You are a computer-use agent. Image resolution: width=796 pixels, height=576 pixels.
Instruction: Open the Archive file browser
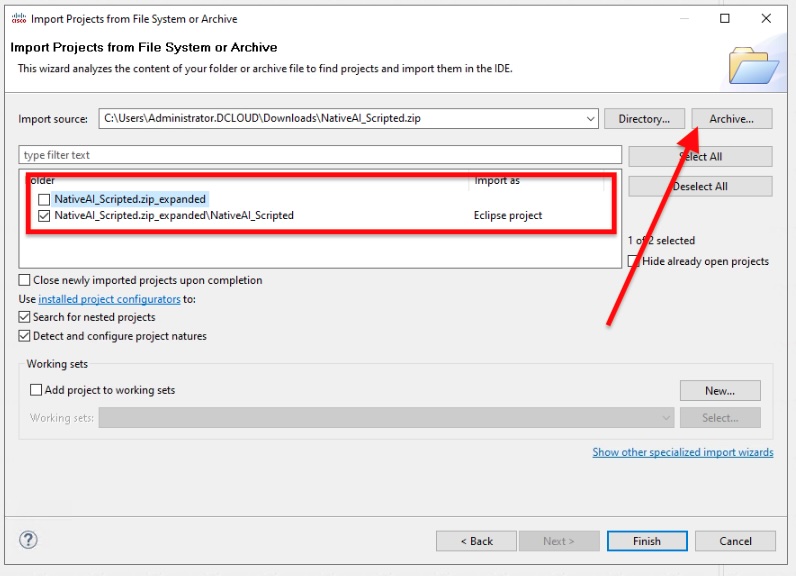[731, 119]
